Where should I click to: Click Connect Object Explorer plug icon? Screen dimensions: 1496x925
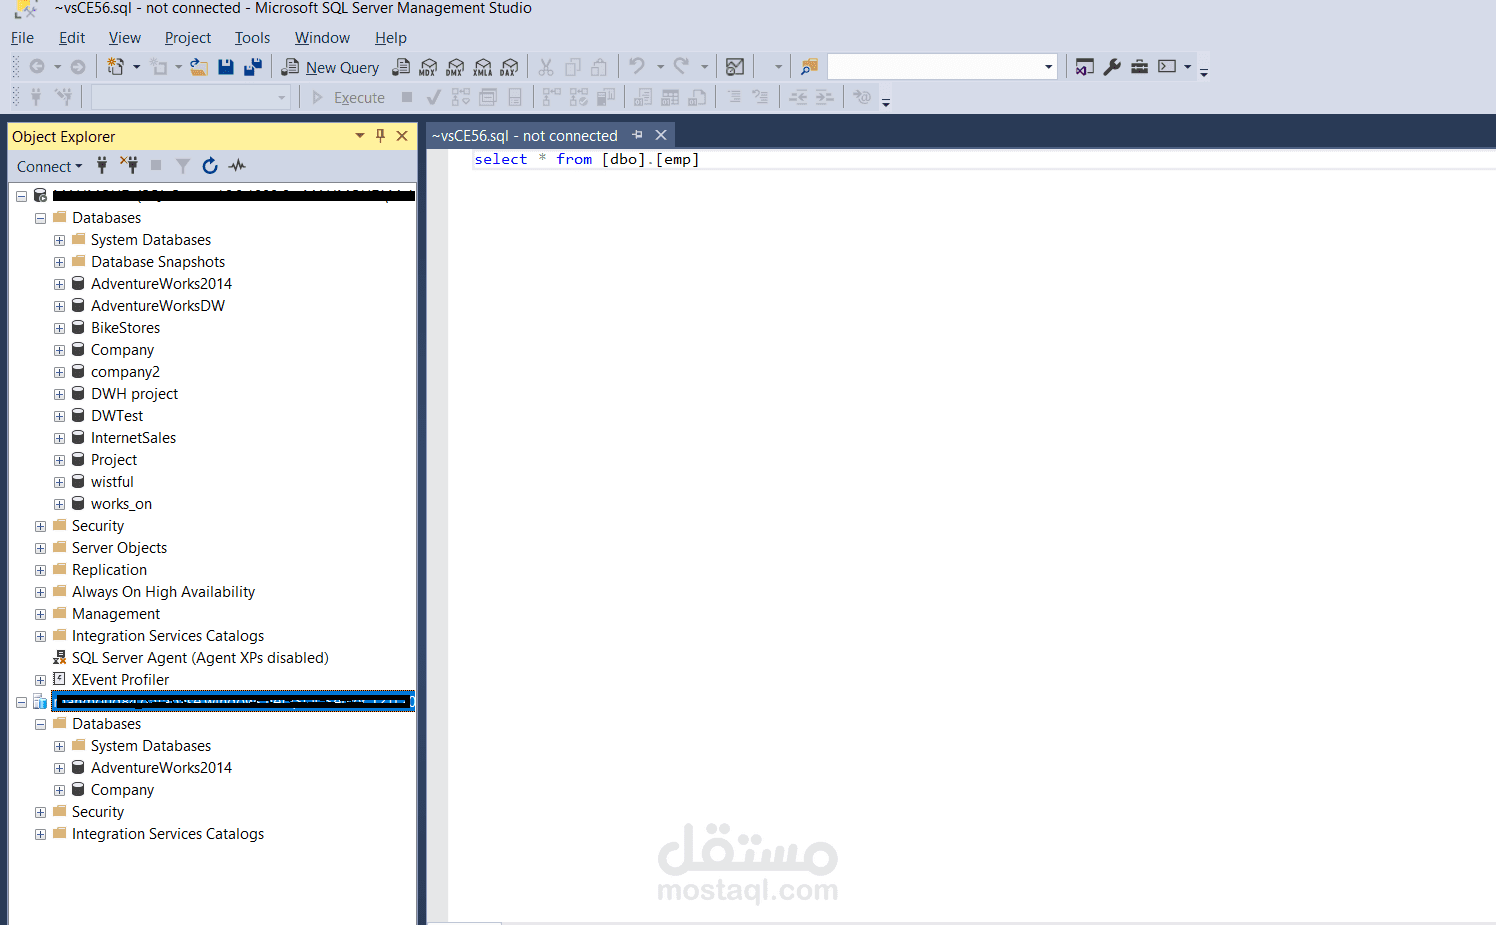pyautogui.click(x=102, y=166)
